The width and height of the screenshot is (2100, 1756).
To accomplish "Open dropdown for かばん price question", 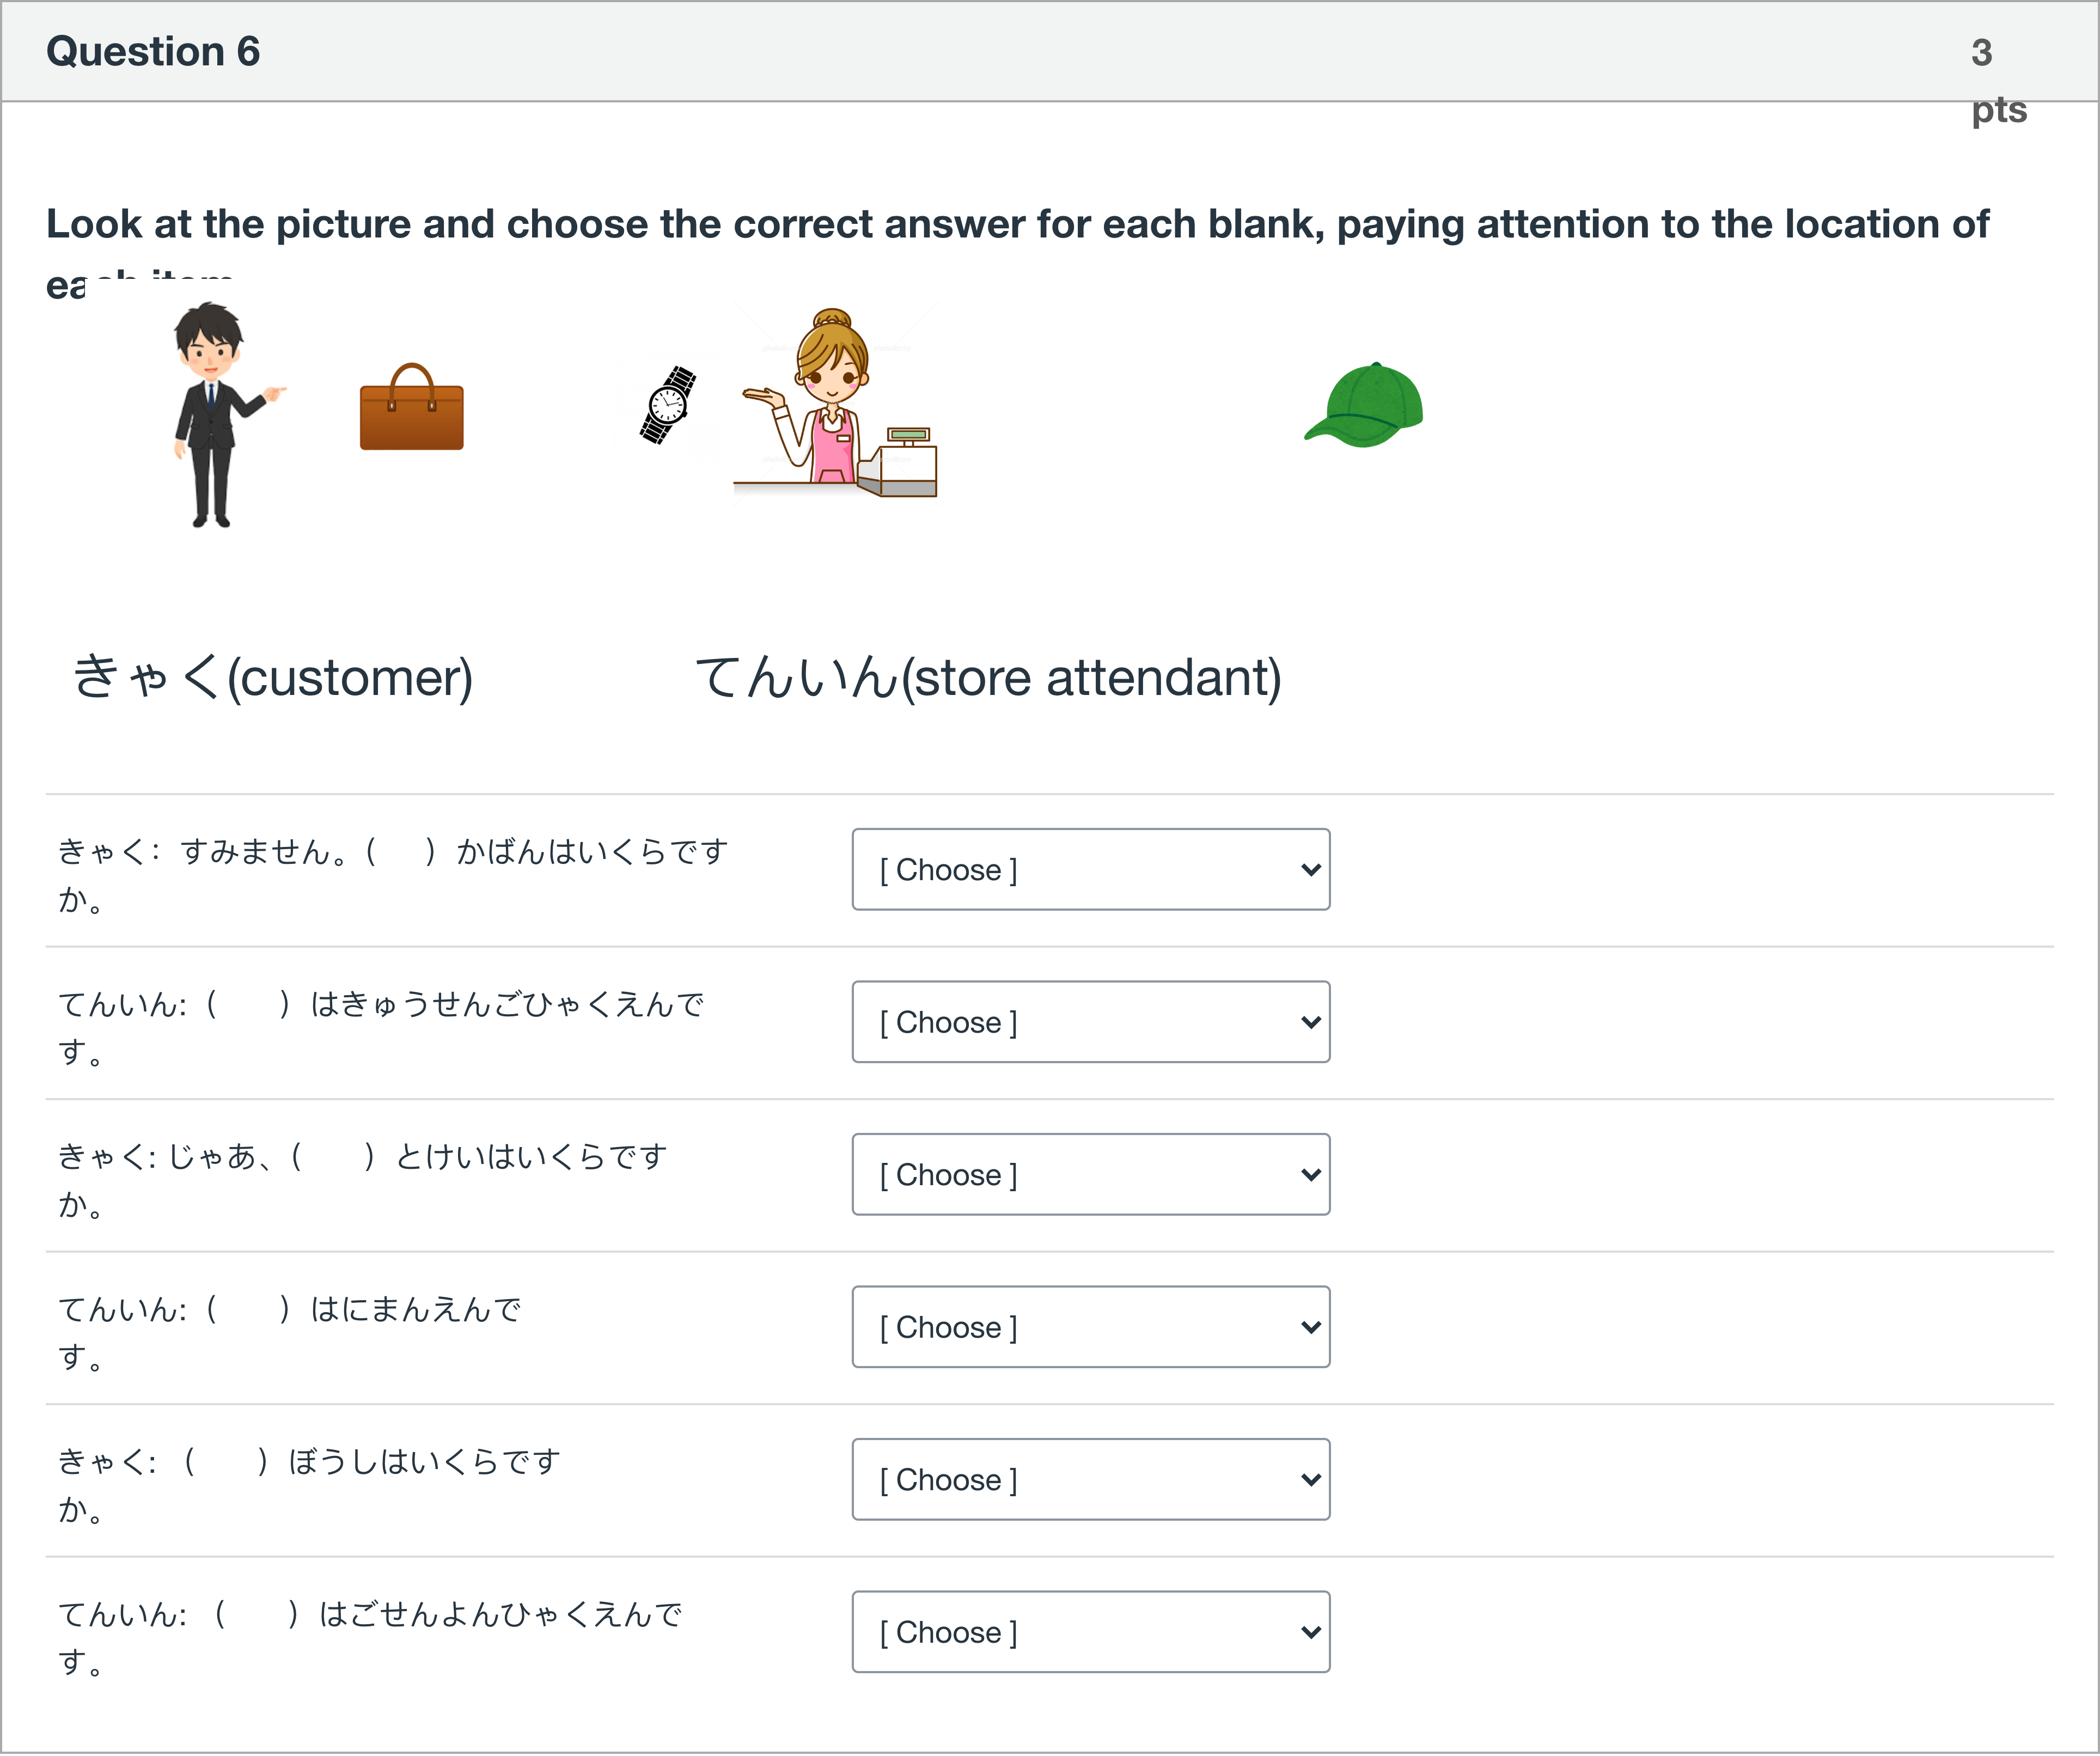I will (x=1089, y=870).
